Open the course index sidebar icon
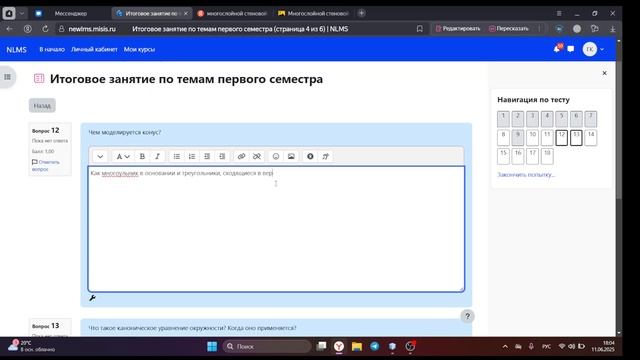This screenshot has width=640, height=360. click(x=7, y=77)
